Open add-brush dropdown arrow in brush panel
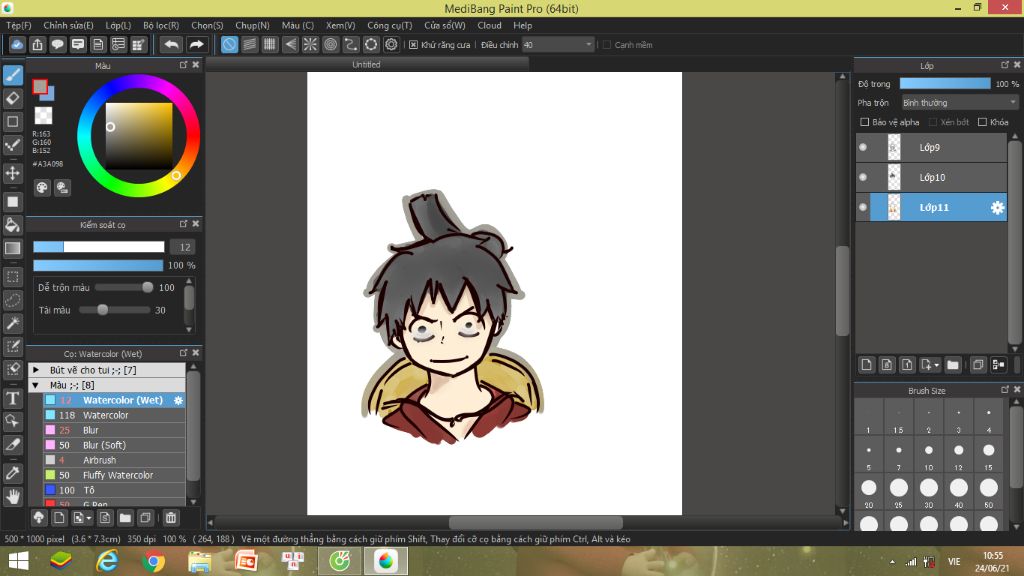The height and width of the screenshot is (576, 1024). pyautogui.click(x=89, y=519)
